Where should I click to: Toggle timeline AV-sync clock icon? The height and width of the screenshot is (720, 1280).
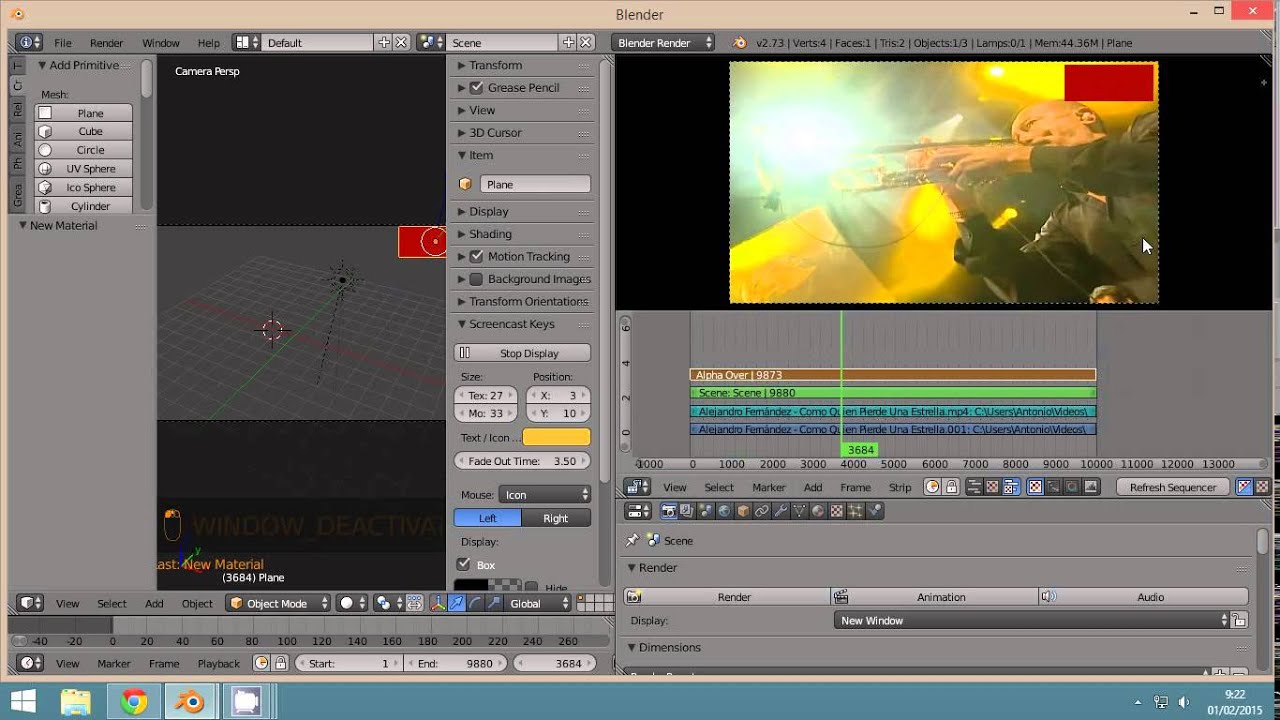(x=262, y=663)
